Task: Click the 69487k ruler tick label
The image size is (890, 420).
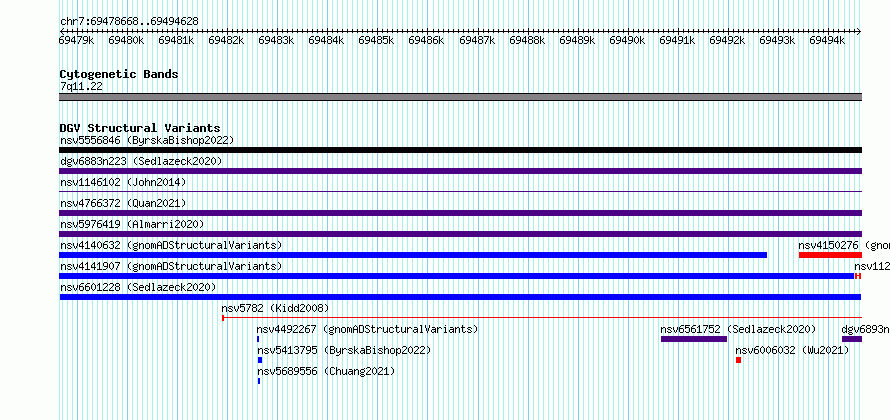Action: click(477, 40)
